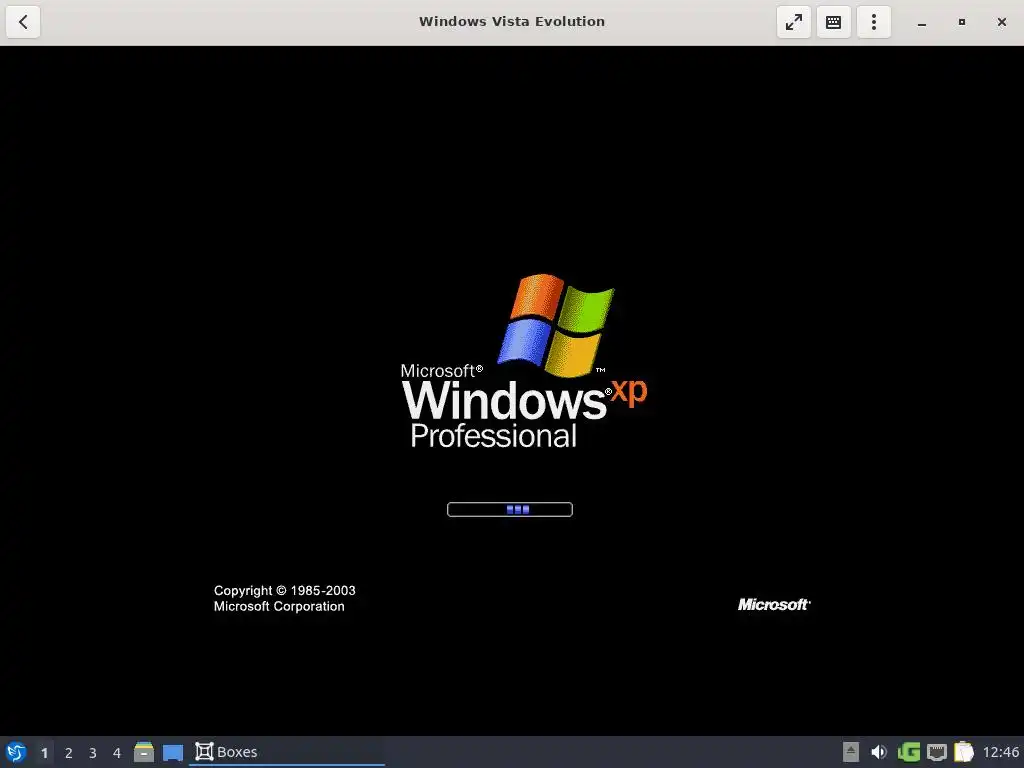Image resolution: width=1024 pixels, height=768 pixels.
Task: Switch the VM to fullscreen mode
Action: [x=793, y=22]
